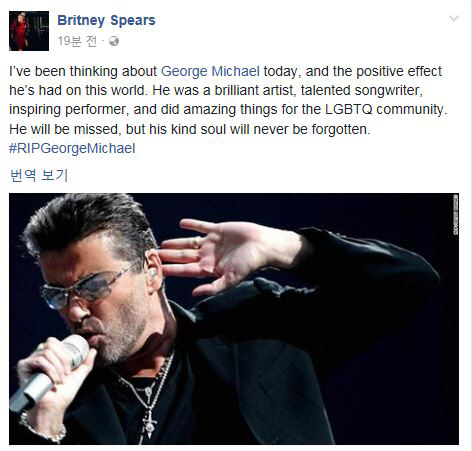The height and width of the screenshot is (451, 472).
Task: Open the #RIPGeorgeMichael hashtag
Action: coord(72,148)
